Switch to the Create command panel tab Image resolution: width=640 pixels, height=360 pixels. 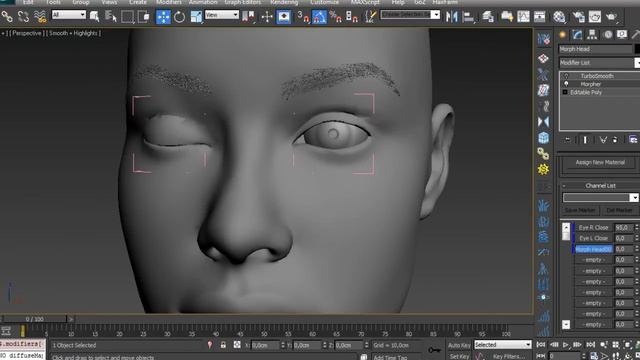(562, 35)
